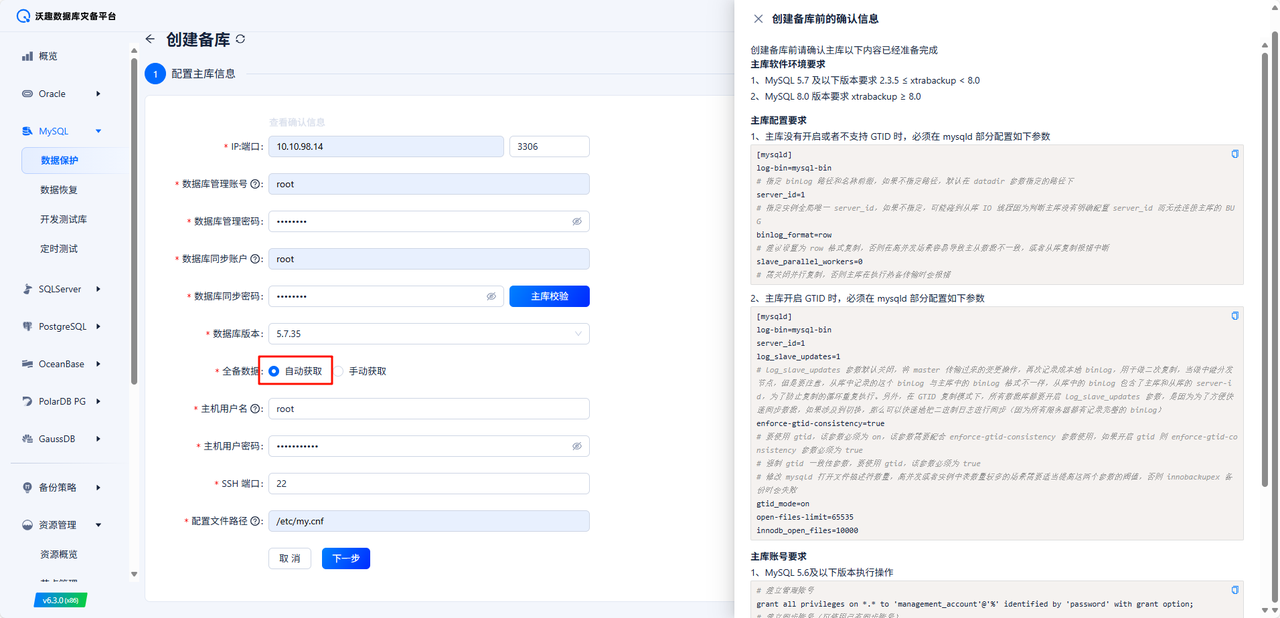Collapse the MySQL menu arrow
Screen dimensions: 1280x618
(x=98, y=131)
